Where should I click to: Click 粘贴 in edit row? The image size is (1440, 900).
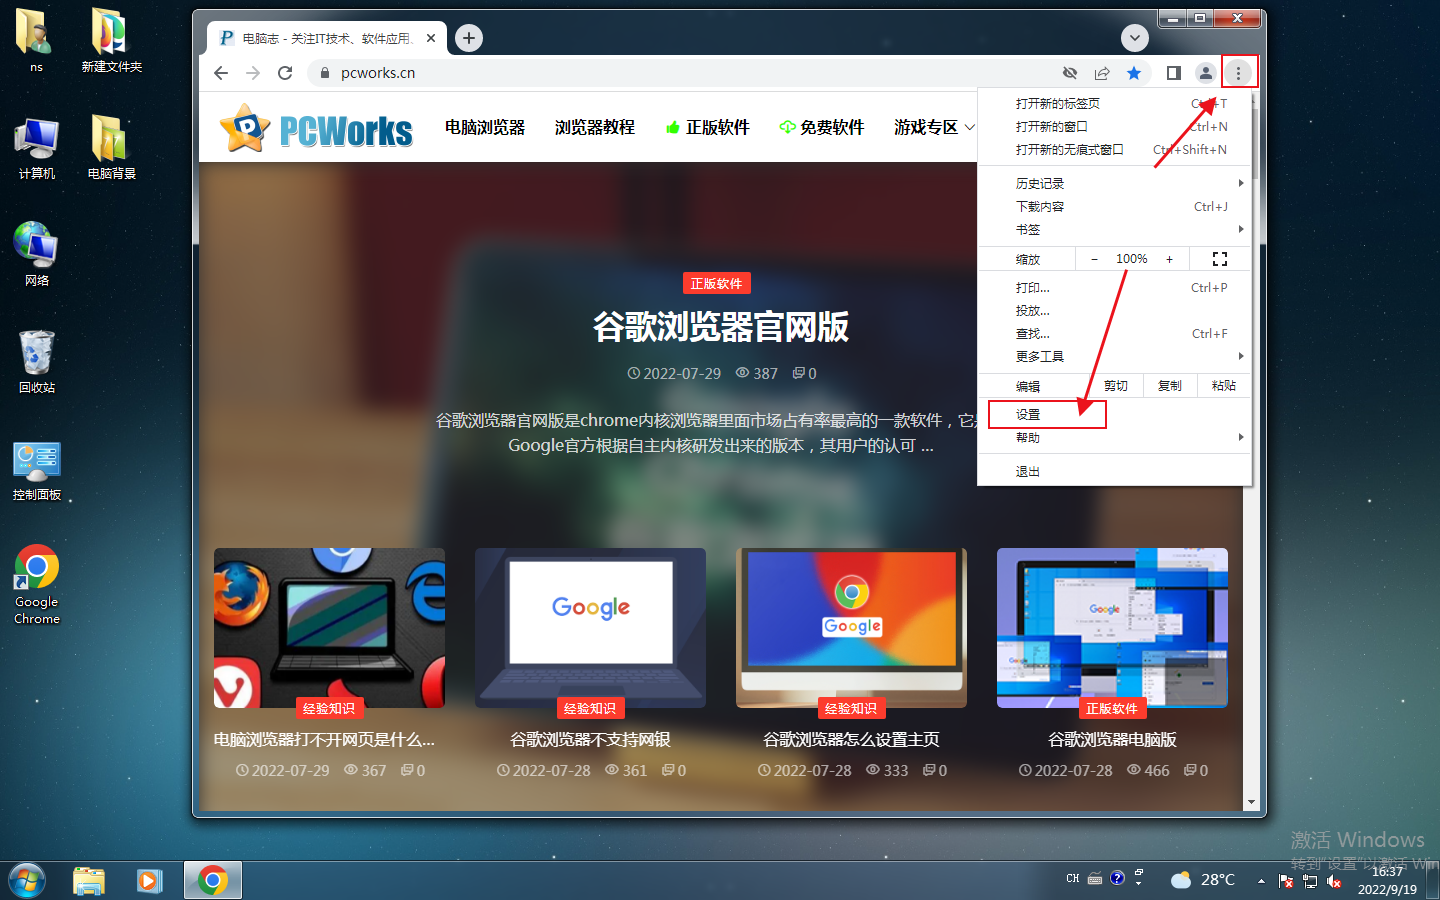tap(1223, 386)
